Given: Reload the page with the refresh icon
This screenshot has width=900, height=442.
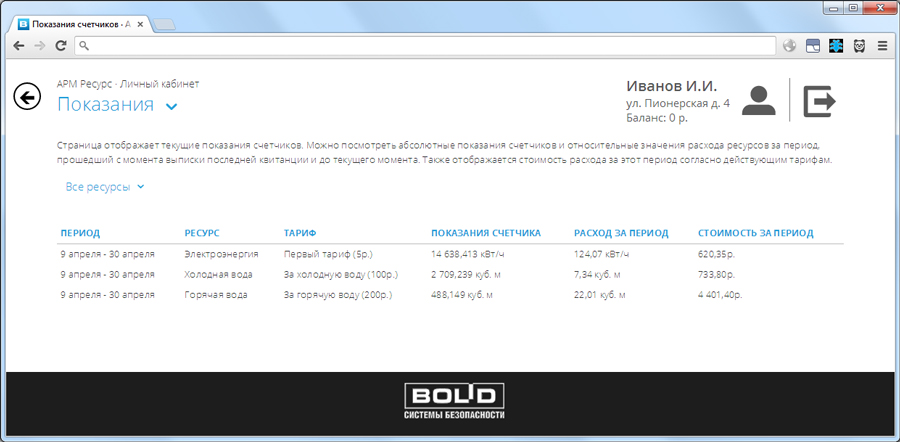Looking at the screenshot, I should pyautogui.click(x=61, y=45).
